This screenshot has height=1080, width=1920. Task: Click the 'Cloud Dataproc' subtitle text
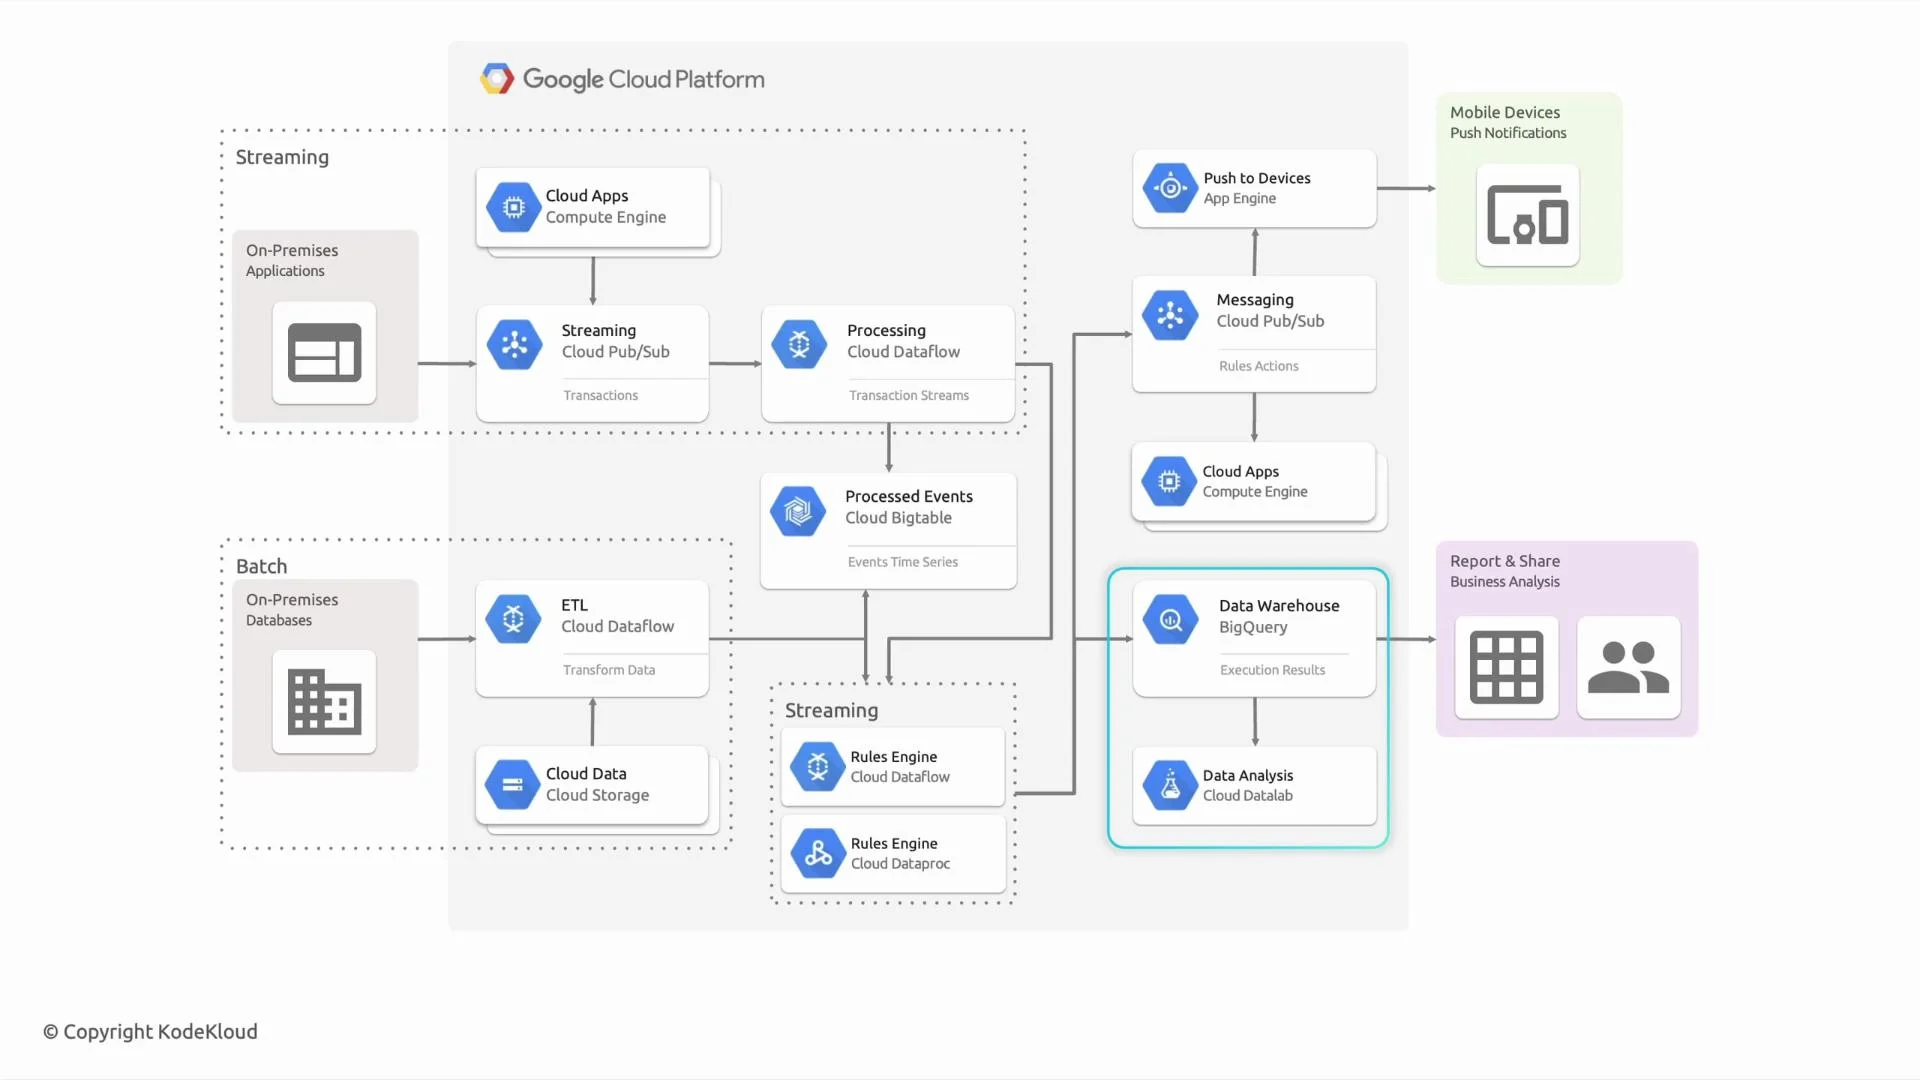click(900, 863)
